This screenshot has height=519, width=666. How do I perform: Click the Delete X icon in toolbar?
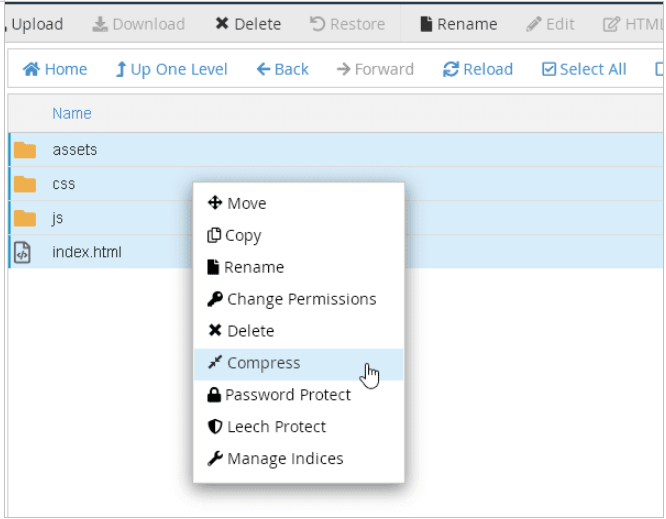[222, 23]
